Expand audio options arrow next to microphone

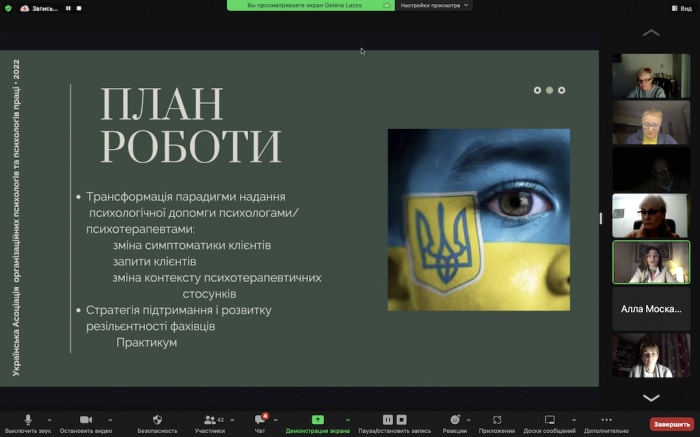pyautogui.click(x=53, y=420)
